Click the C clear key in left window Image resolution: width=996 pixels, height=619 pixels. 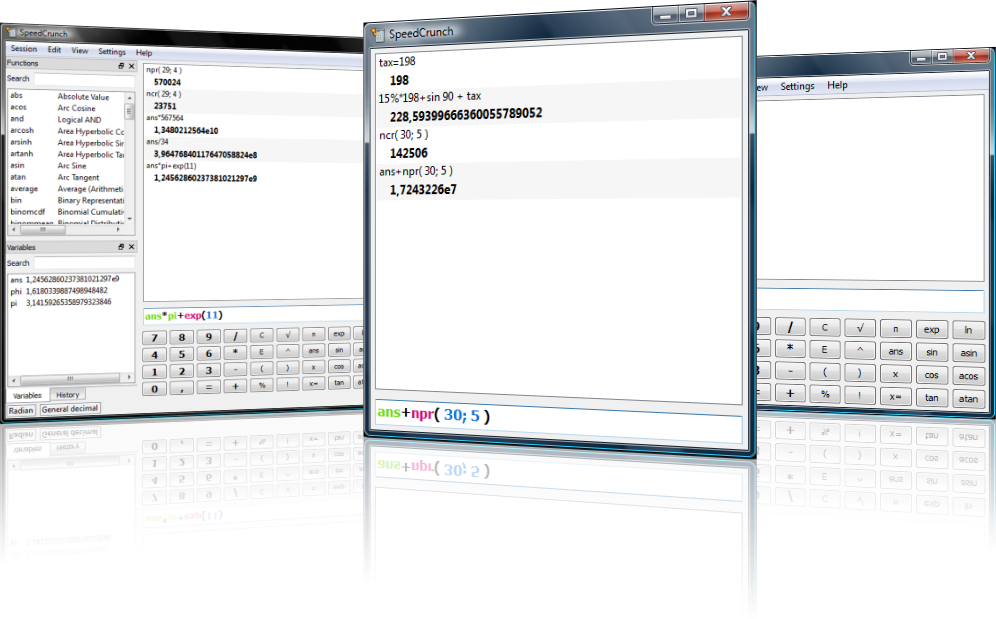click(261, 335)
